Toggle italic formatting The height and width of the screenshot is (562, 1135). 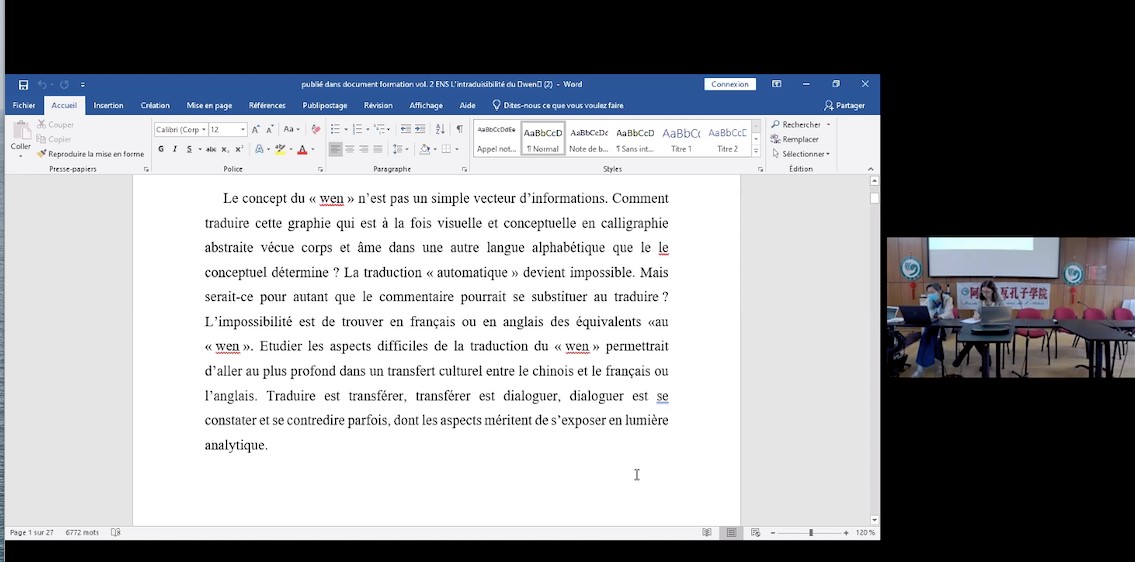pyautogui.click(x=175, y=149)
